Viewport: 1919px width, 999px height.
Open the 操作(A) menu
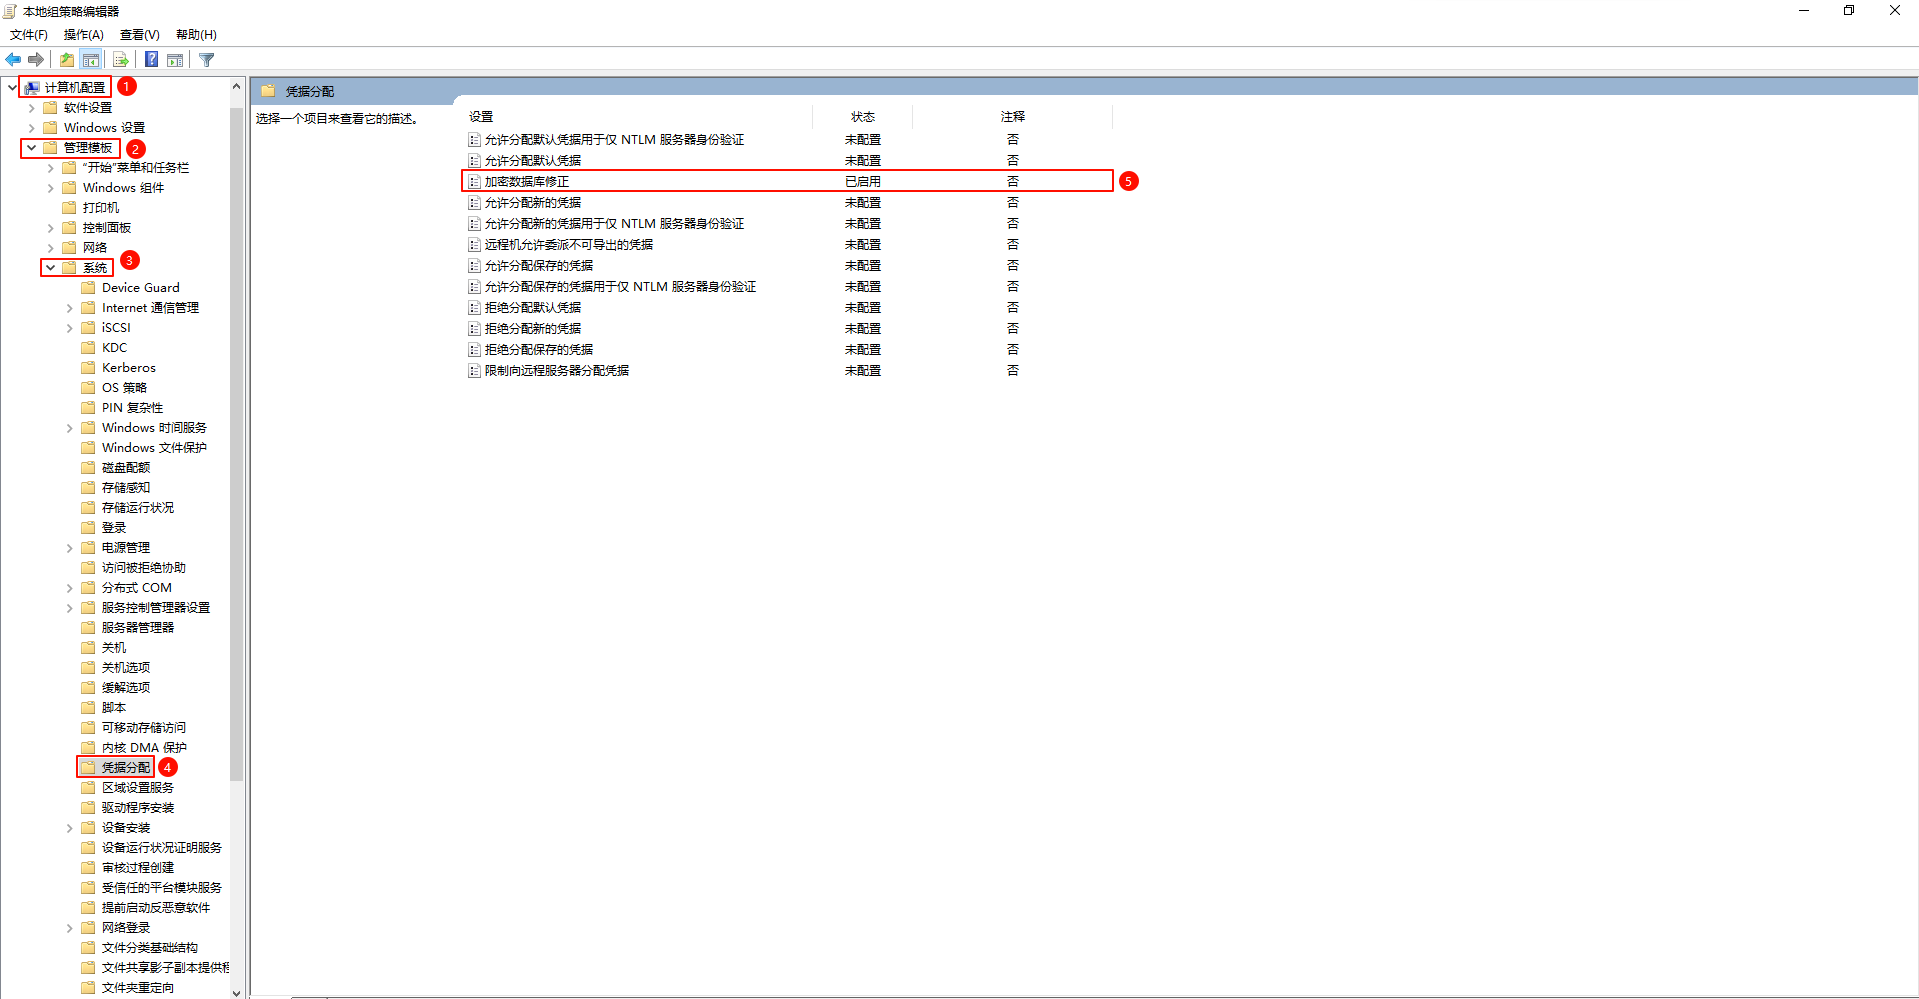coord(83,35)
